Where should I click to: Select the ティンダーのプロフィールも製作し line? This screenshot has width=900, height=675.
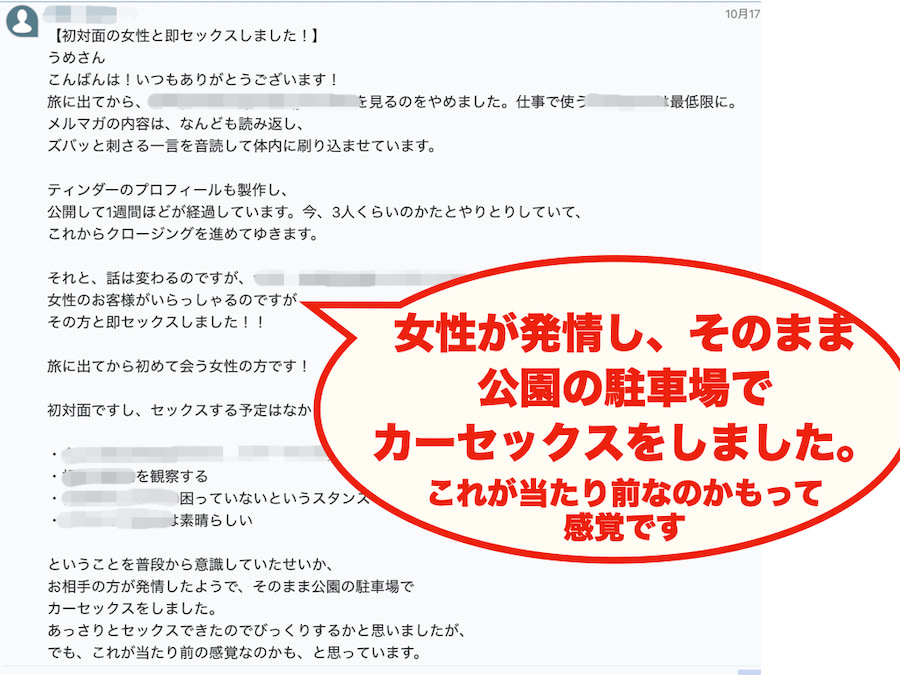tap(168, 190)
